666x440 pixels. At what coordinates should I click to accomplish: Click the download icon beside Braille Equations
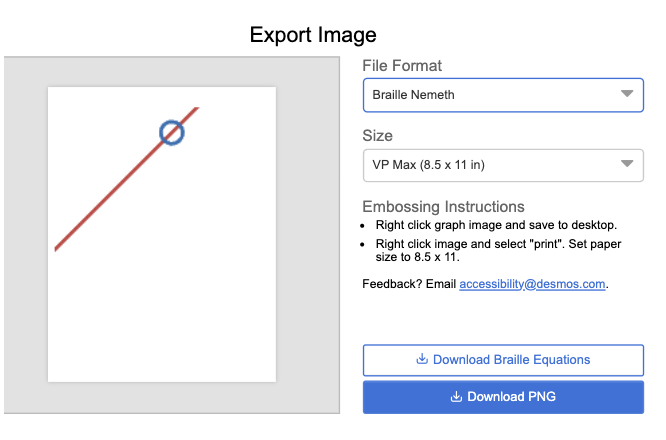point(421,360)
